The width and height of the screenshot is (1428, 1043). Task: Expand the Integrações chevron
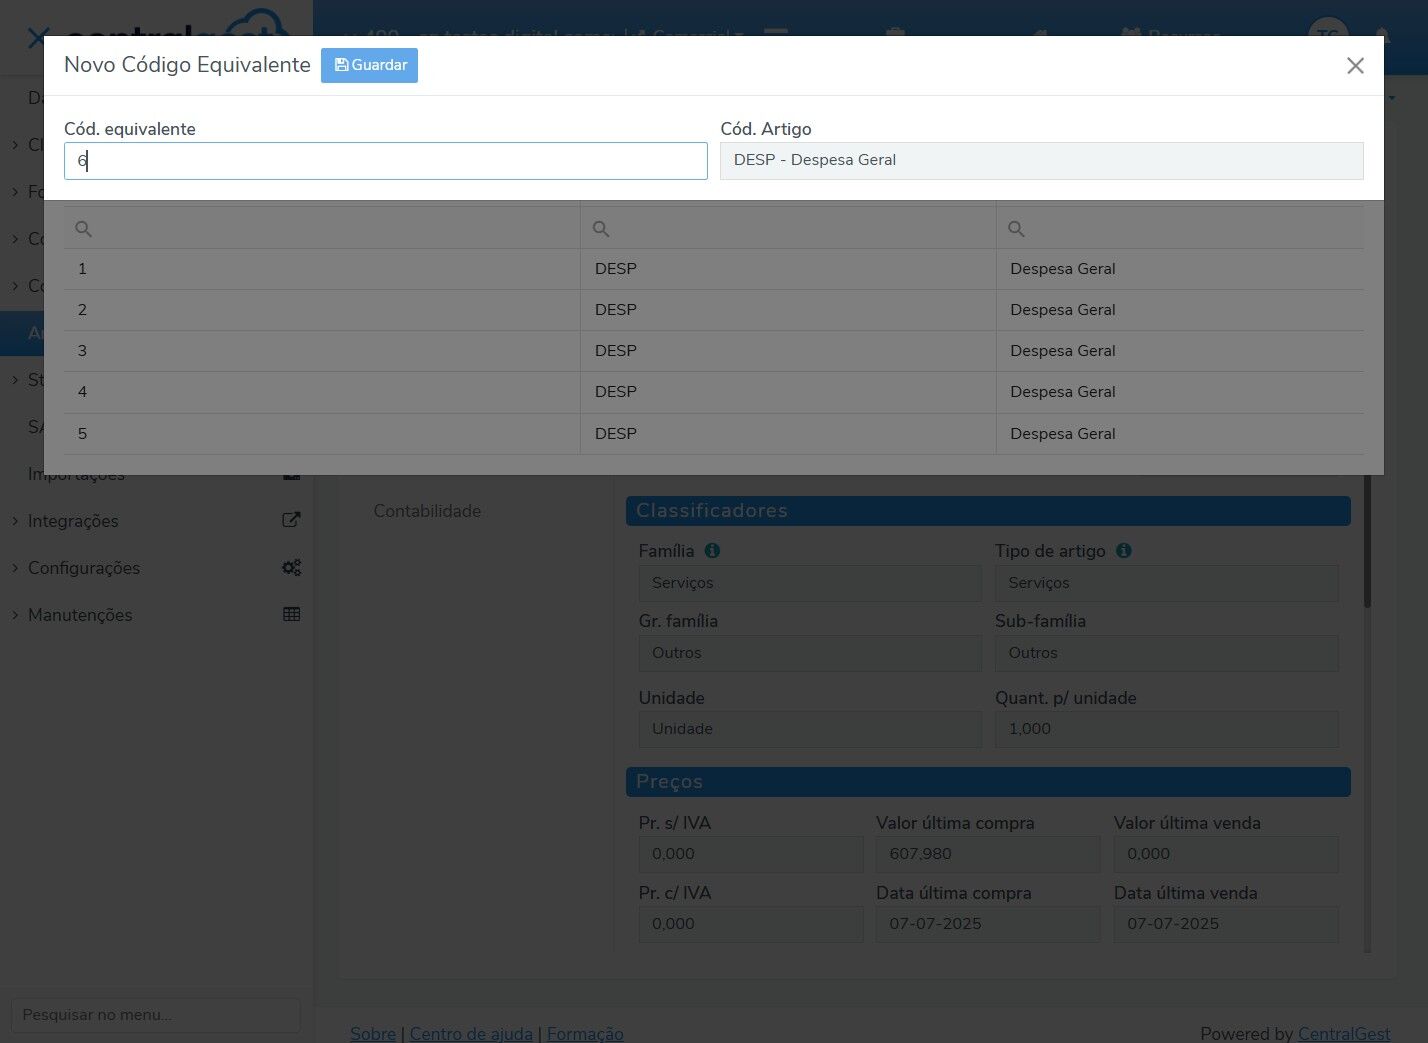(x=15, y=521)
